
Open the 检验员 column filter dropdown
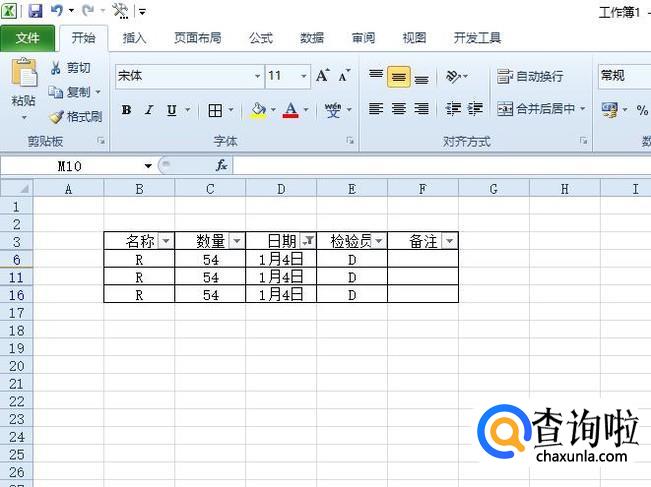coord(379,241)
